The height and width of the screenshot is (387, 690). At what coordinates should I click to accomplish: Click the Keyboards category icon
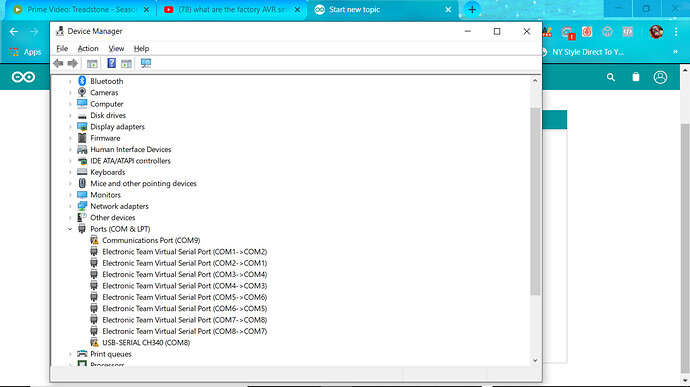[82, 172]
